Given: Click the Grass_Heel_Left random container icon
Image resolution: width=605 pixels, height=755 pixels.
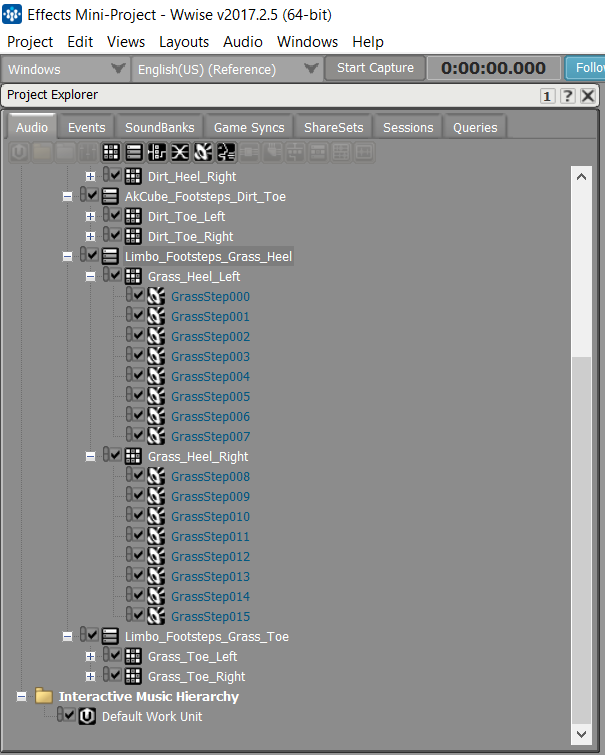Looking at the screenshot, I should [133, 276].
